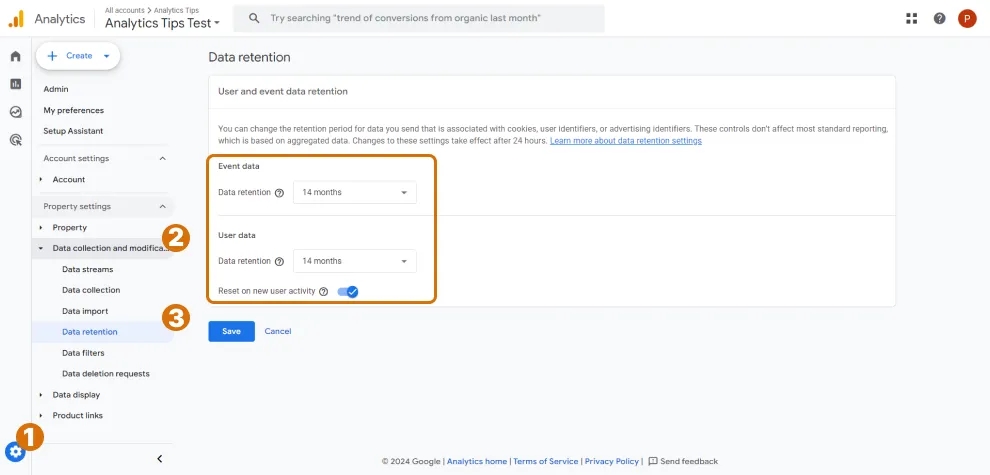
Task: Open Terms of Service link
Action: (546, 461)
